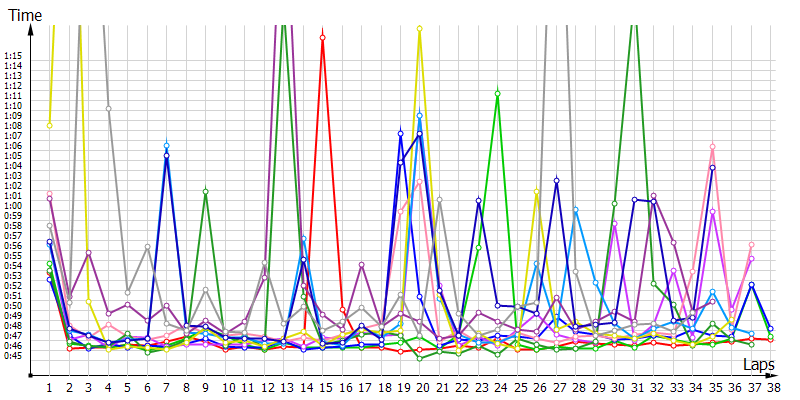Select the dark blue peak at lap 27
The height and width of the screenshot is (400, 800).
pyautogui.click(x=556, y=180)
